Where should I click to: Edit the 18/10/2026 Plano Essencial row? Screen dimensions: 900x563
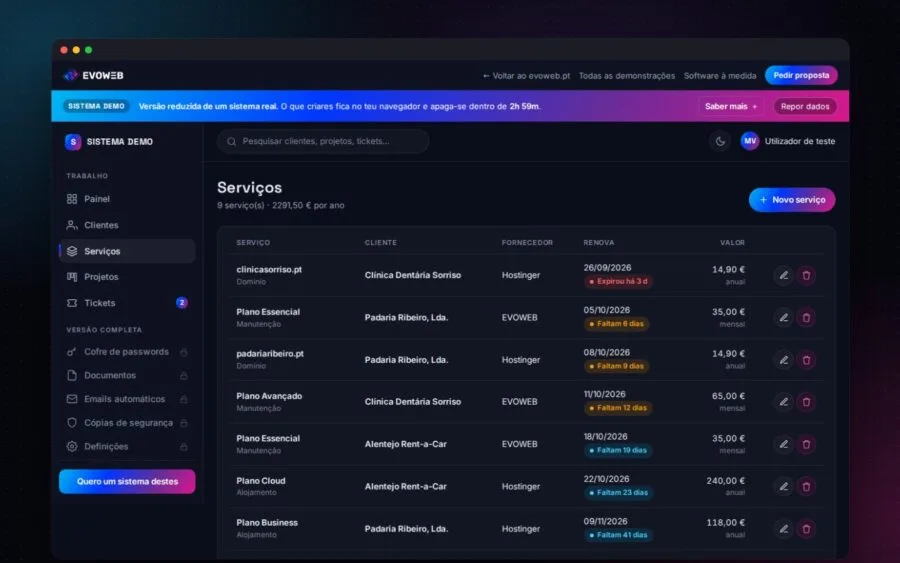[783, 444]
